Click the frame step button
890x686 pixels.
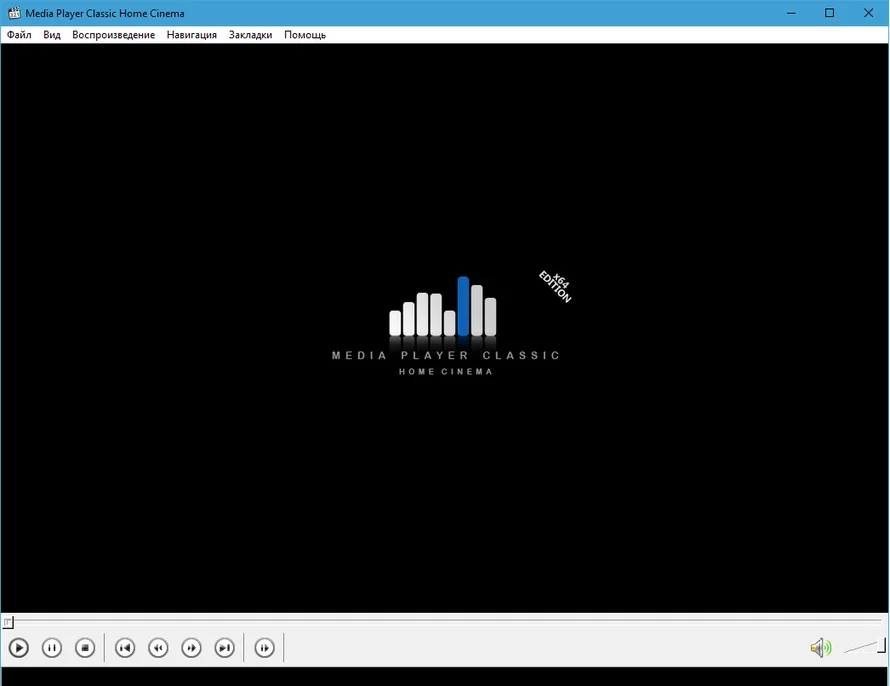(264, 648)
